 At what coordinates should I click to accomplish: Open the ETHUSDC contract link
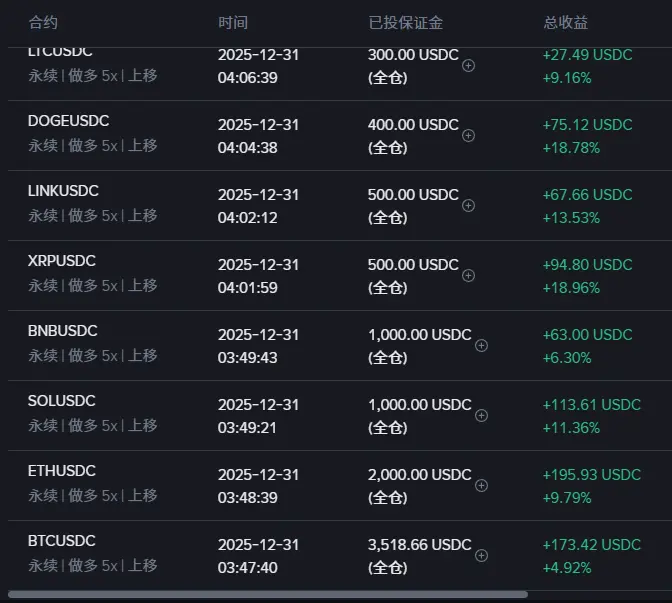click(62, 471)
